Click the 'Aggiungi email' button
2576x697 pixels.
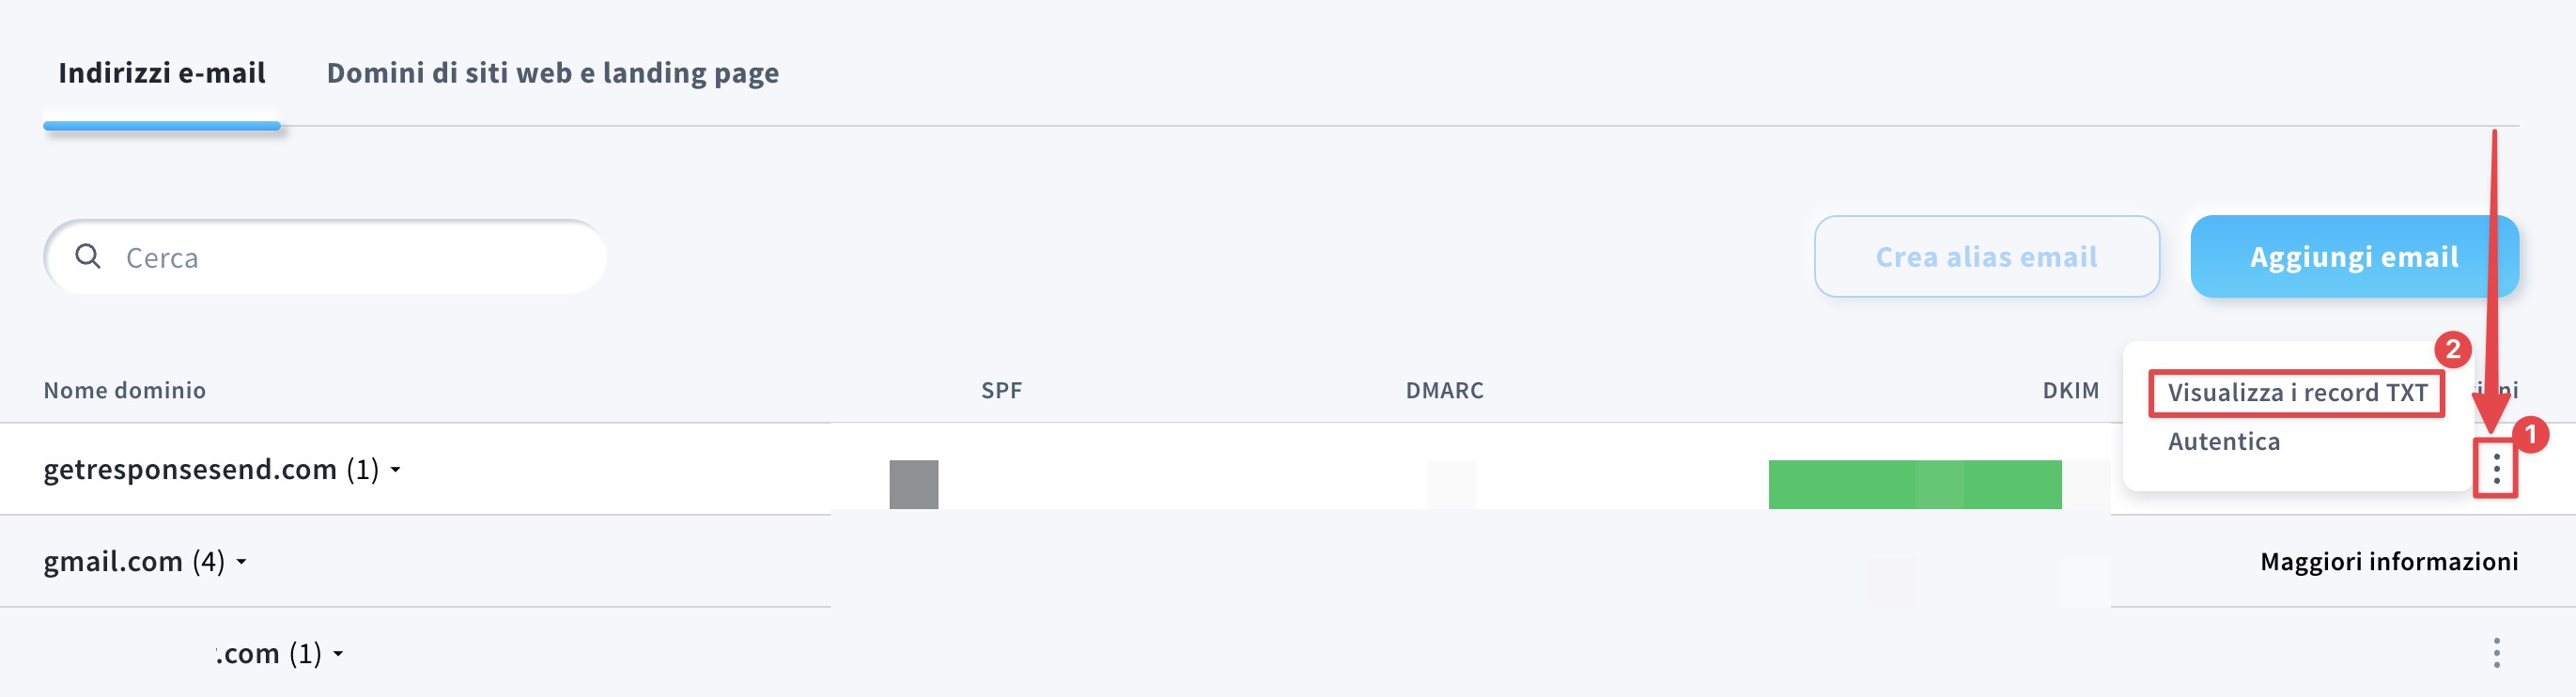coord(2353,257)
